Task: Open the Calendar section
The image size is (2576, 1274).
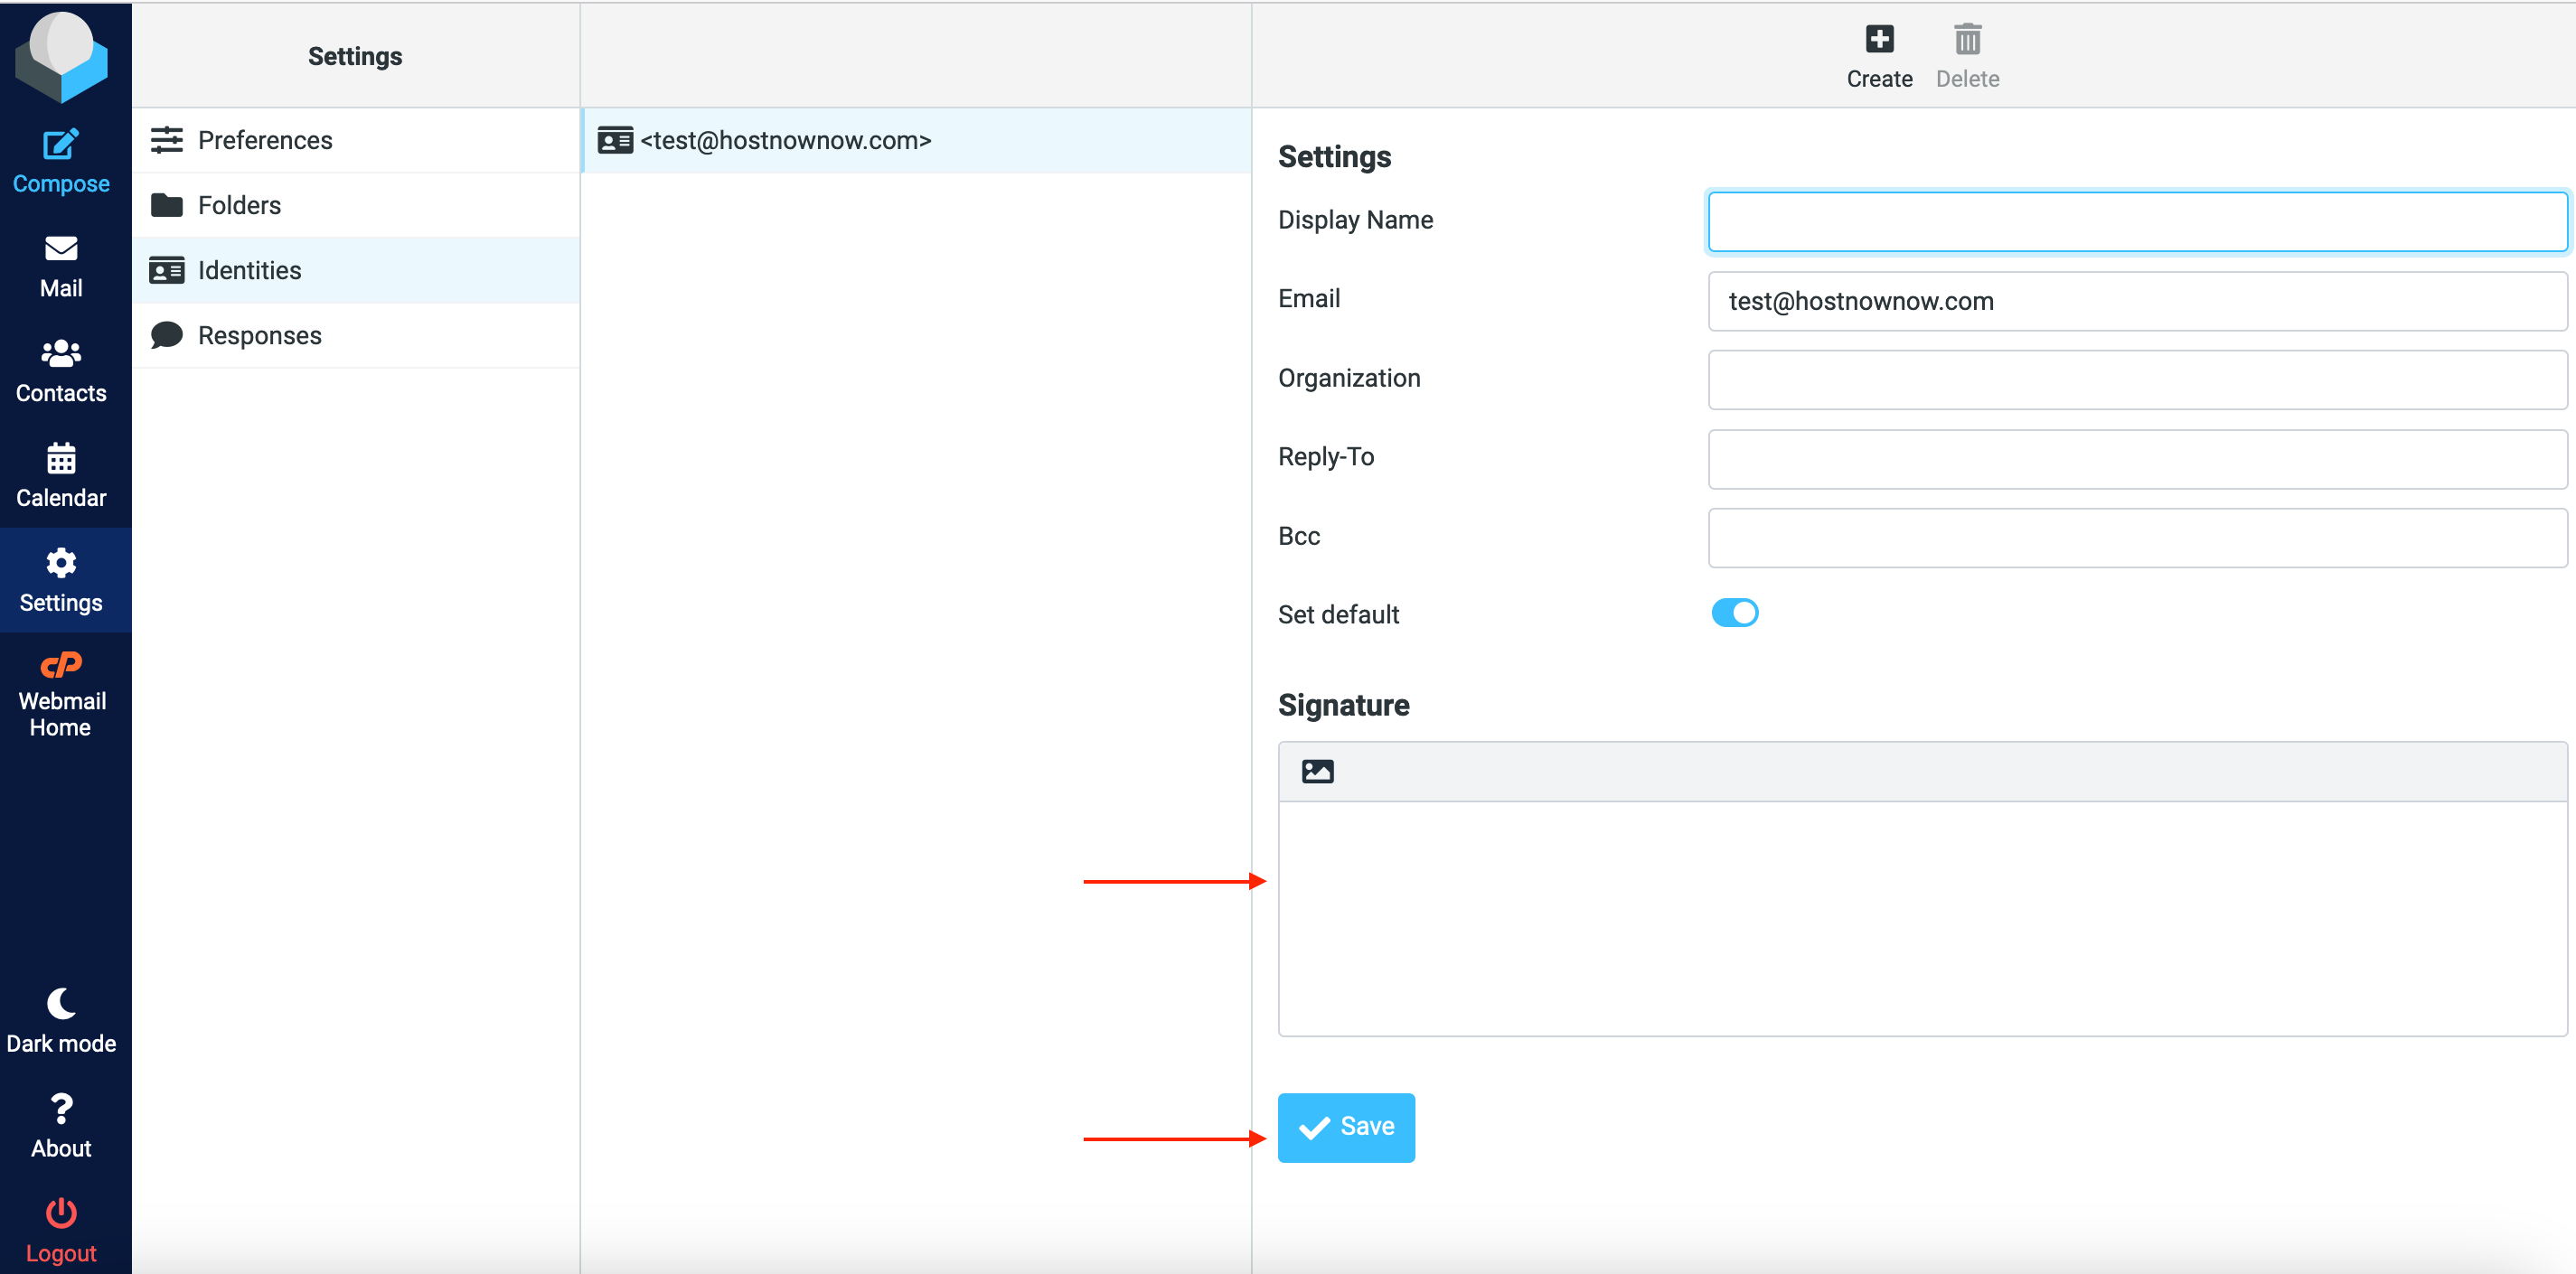Action: 61,477
